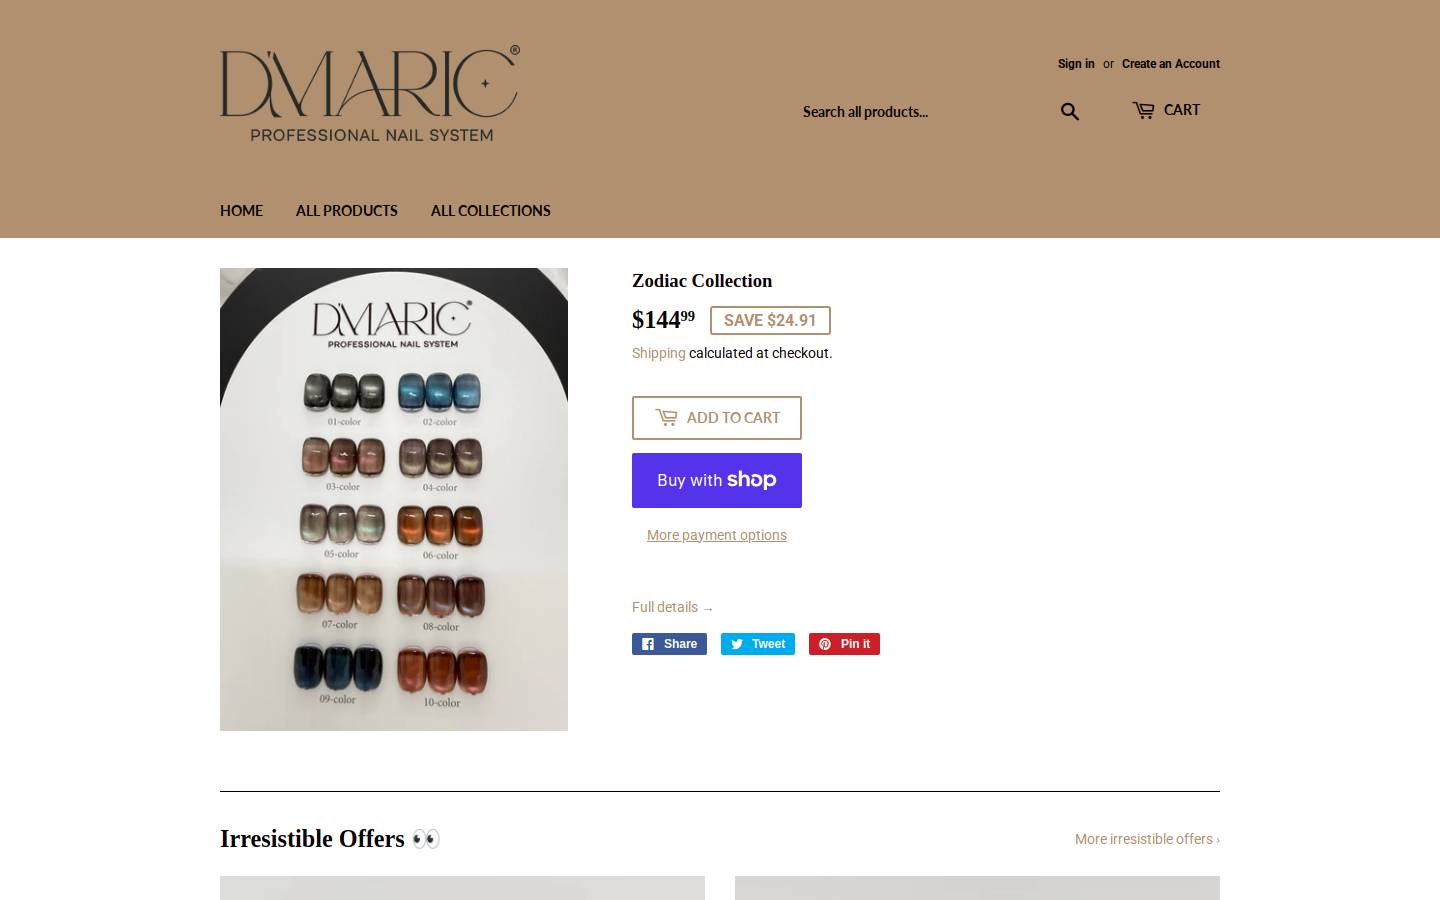Click the D'MARIC Professional Nail System logo
This screenshot has width=1440, height=900.
coord(370,94)
